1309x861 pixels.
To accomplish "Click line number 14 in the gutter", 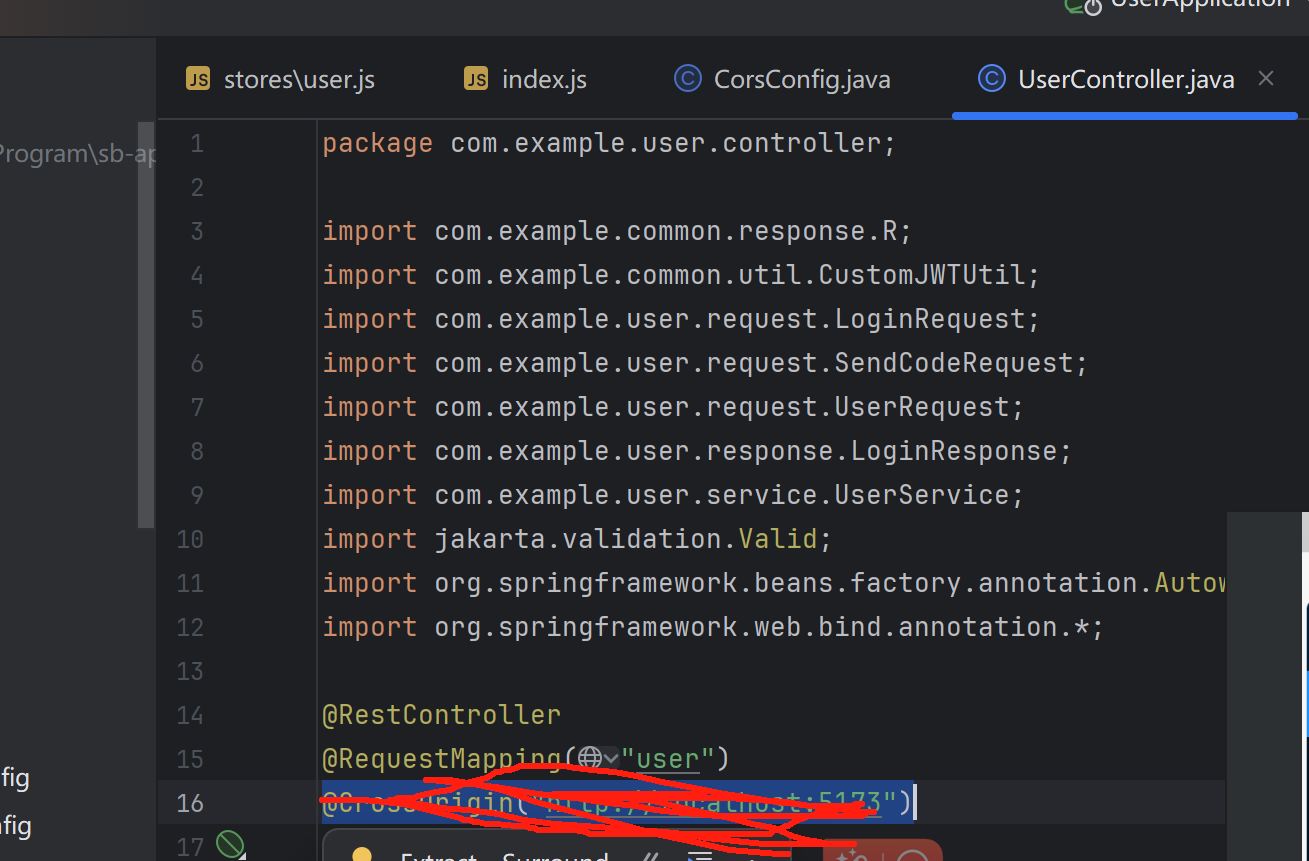I will click(189, 715).
